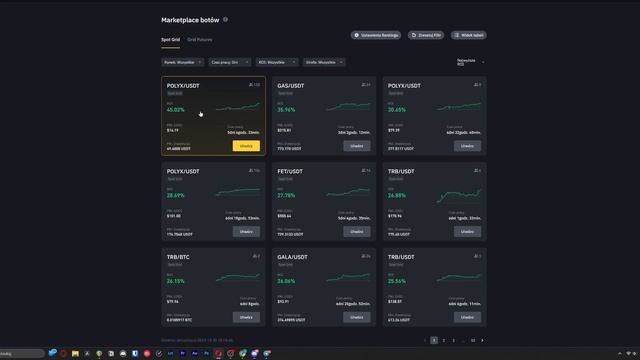Go to the next results page arrow
Viewport: 640px width, 360px height.
pos(482,340)
